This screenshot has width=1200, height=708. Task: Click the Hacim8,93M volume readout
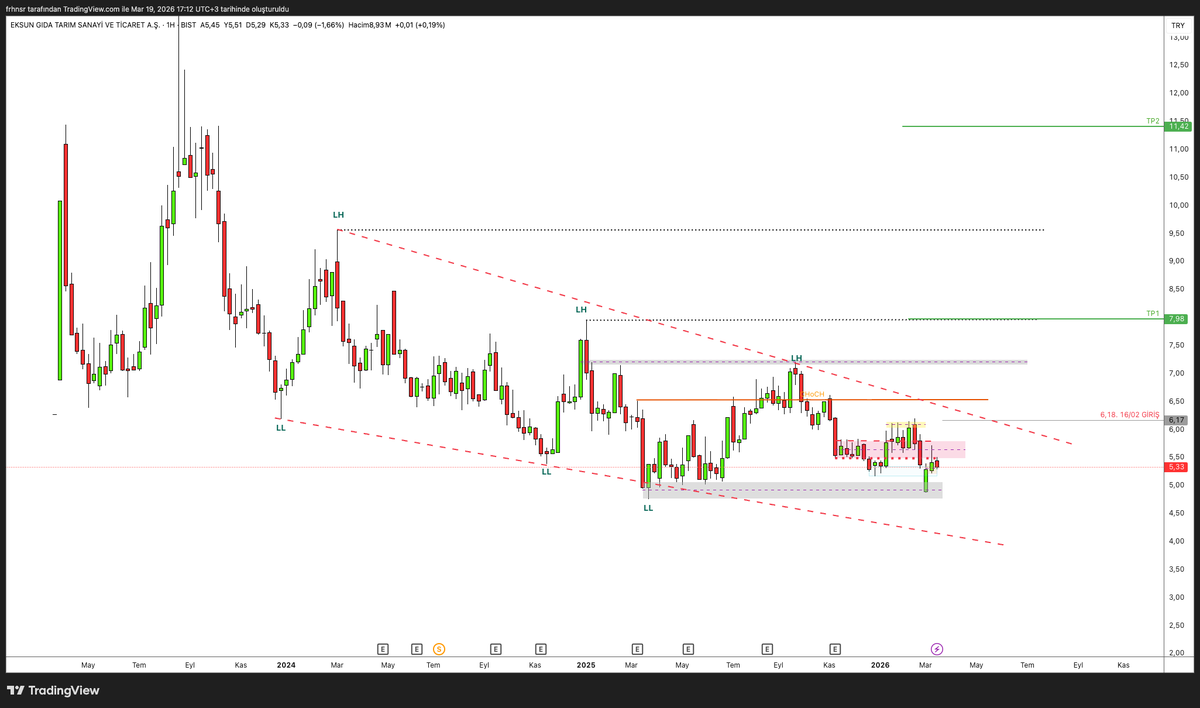click(369, 25)
